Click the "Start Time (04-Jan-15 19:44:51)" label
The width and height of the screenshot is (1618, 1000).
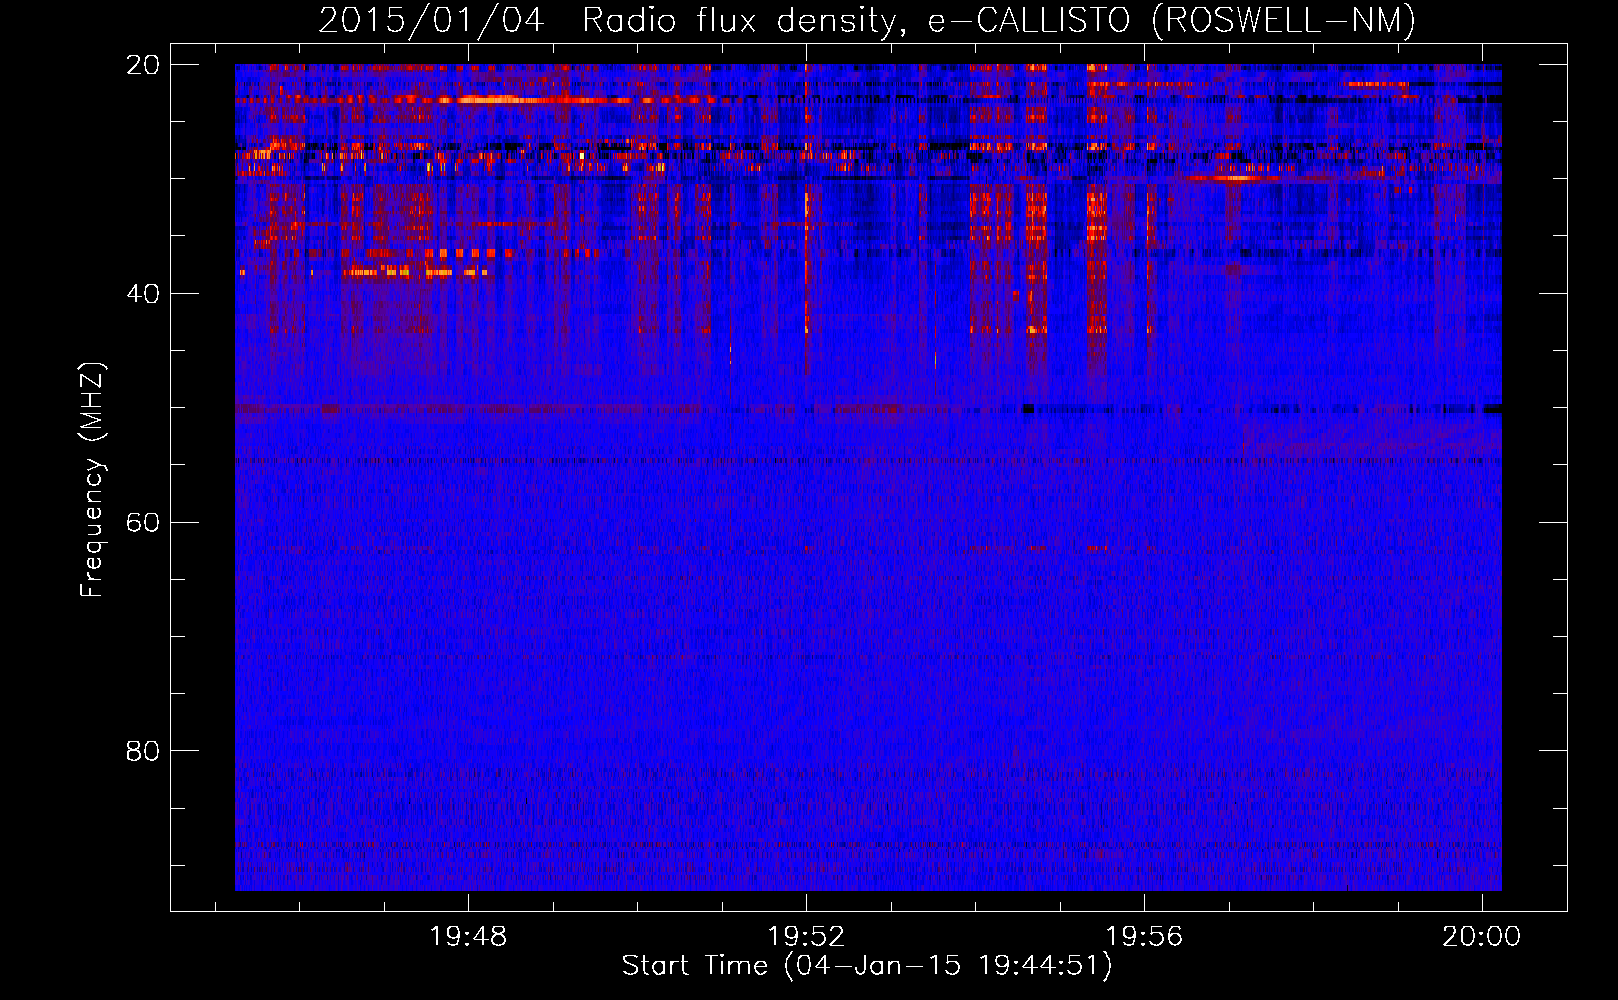click(867, 966)
